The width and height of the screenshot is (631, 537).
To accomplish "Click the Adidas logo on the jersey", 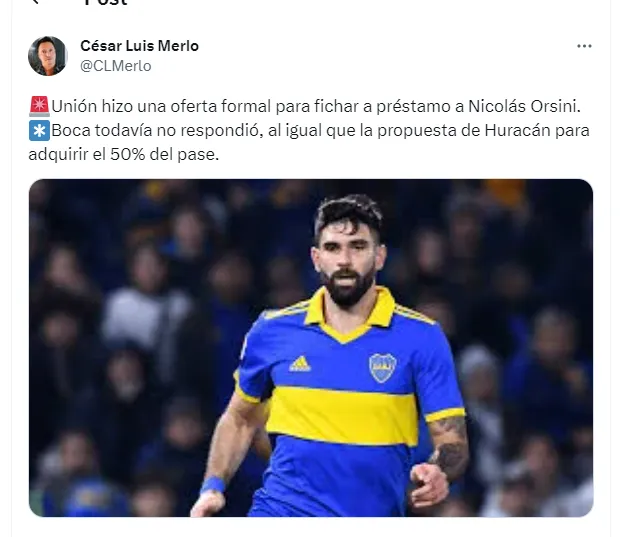I will point(300,363).
